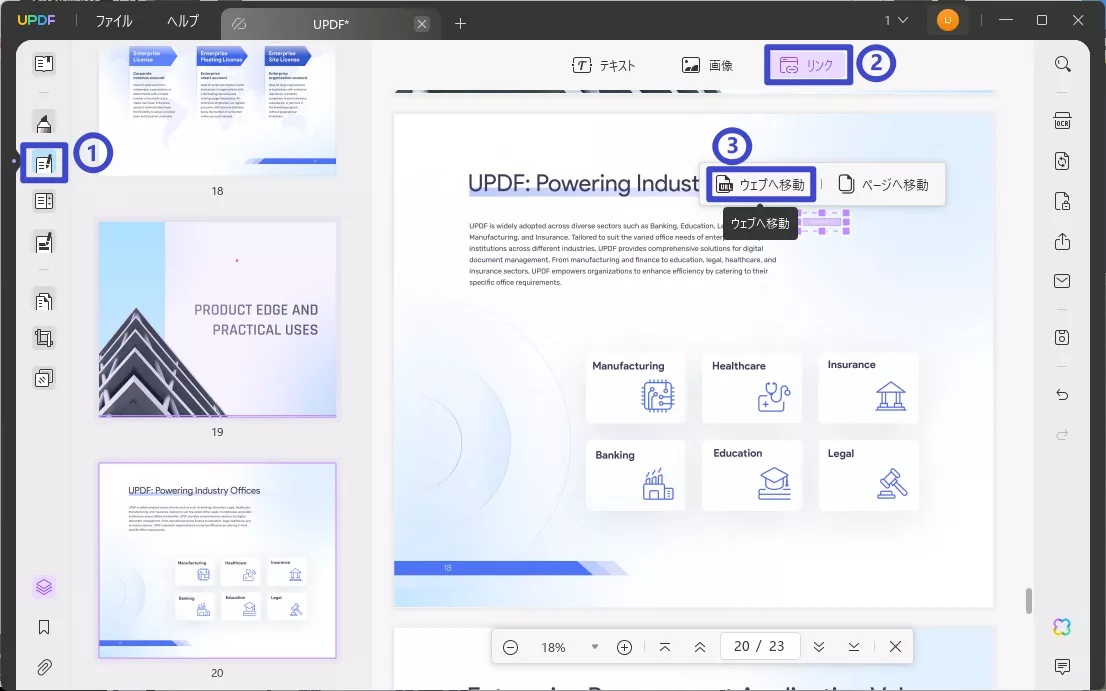Jump to the last page
Image resolution: width=1106 pixels, height=691 pixels.
[x=853, y=647]
